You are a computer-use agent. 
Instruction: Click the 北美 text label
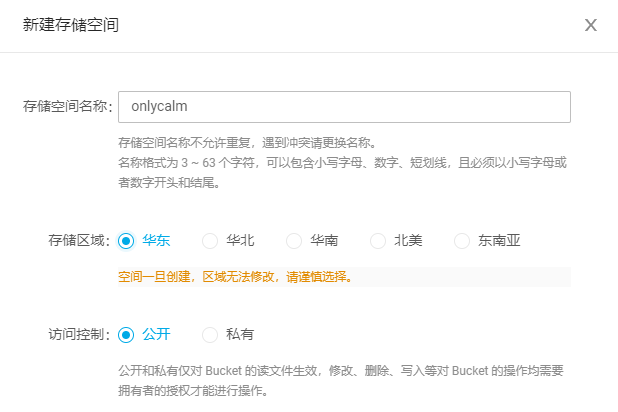[x=408, y=240]
